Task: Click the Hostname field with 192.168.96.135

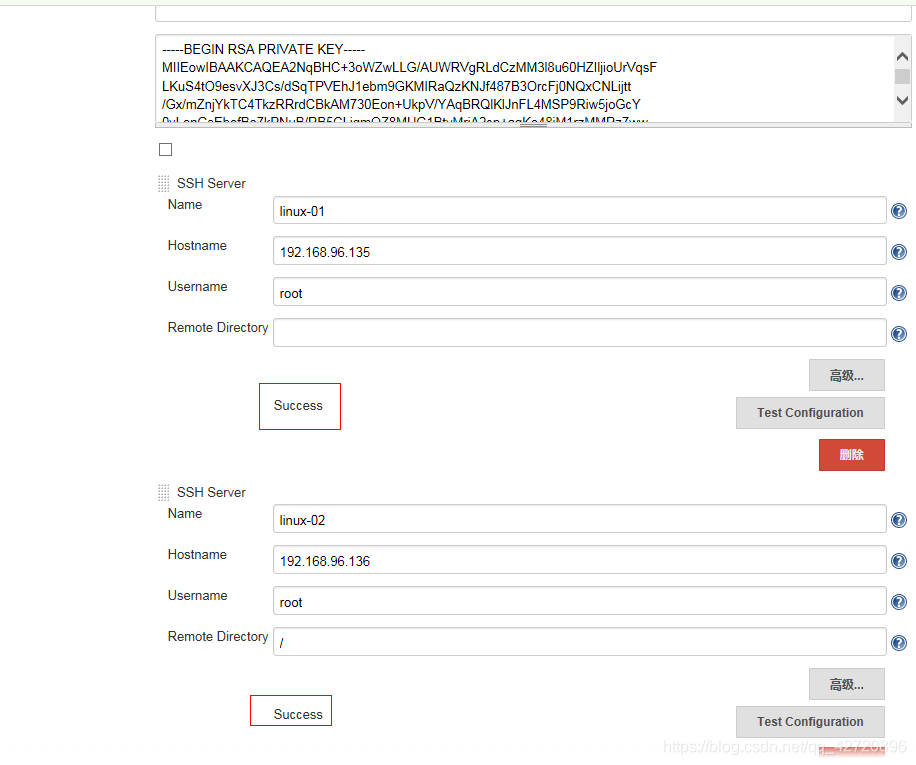Action: pyautogui.click(x=580, y=251)
